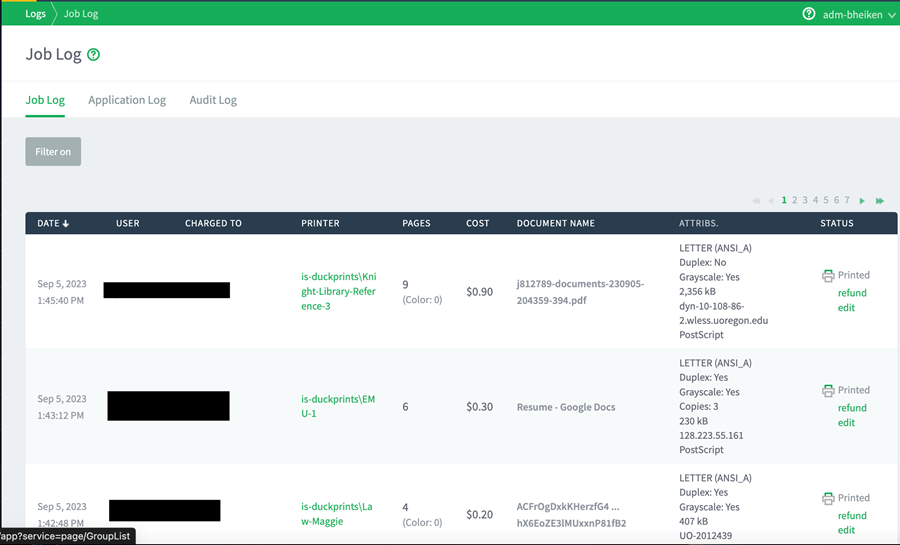The image size is (900, 545).
Task: Select the Job Log tab
Action: [x=45, y=100]
